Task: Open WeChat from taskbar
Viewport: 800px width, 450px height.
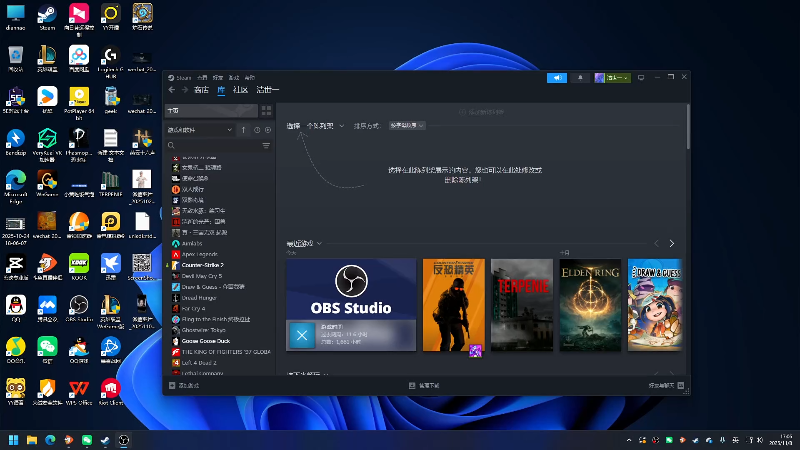Action: tap(87, 440)
